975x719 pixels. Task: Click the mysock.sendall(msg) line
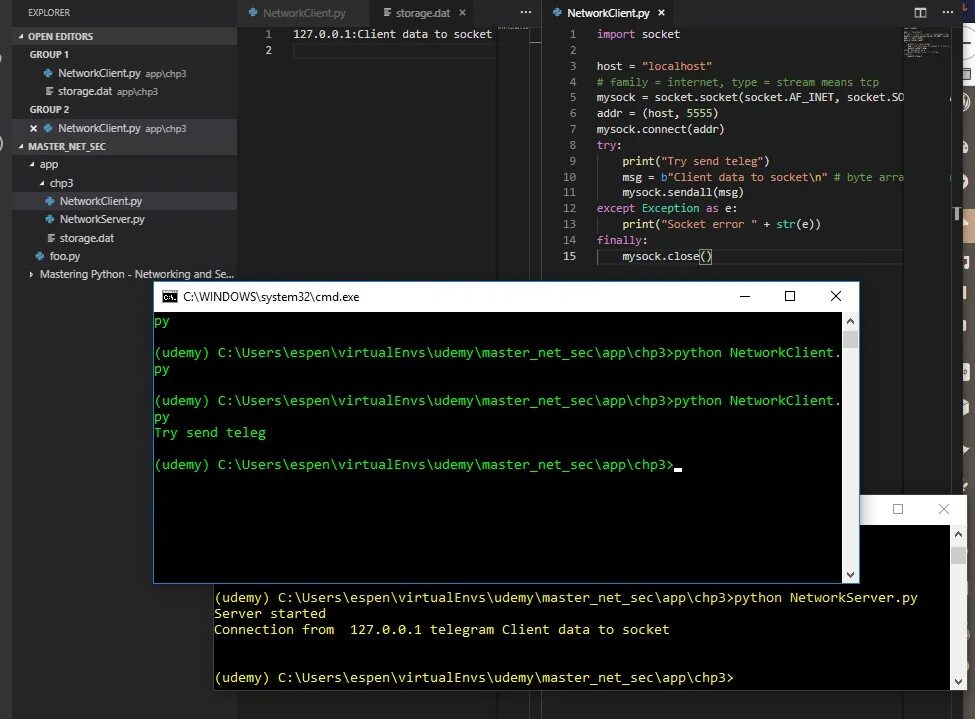(683, 192)
